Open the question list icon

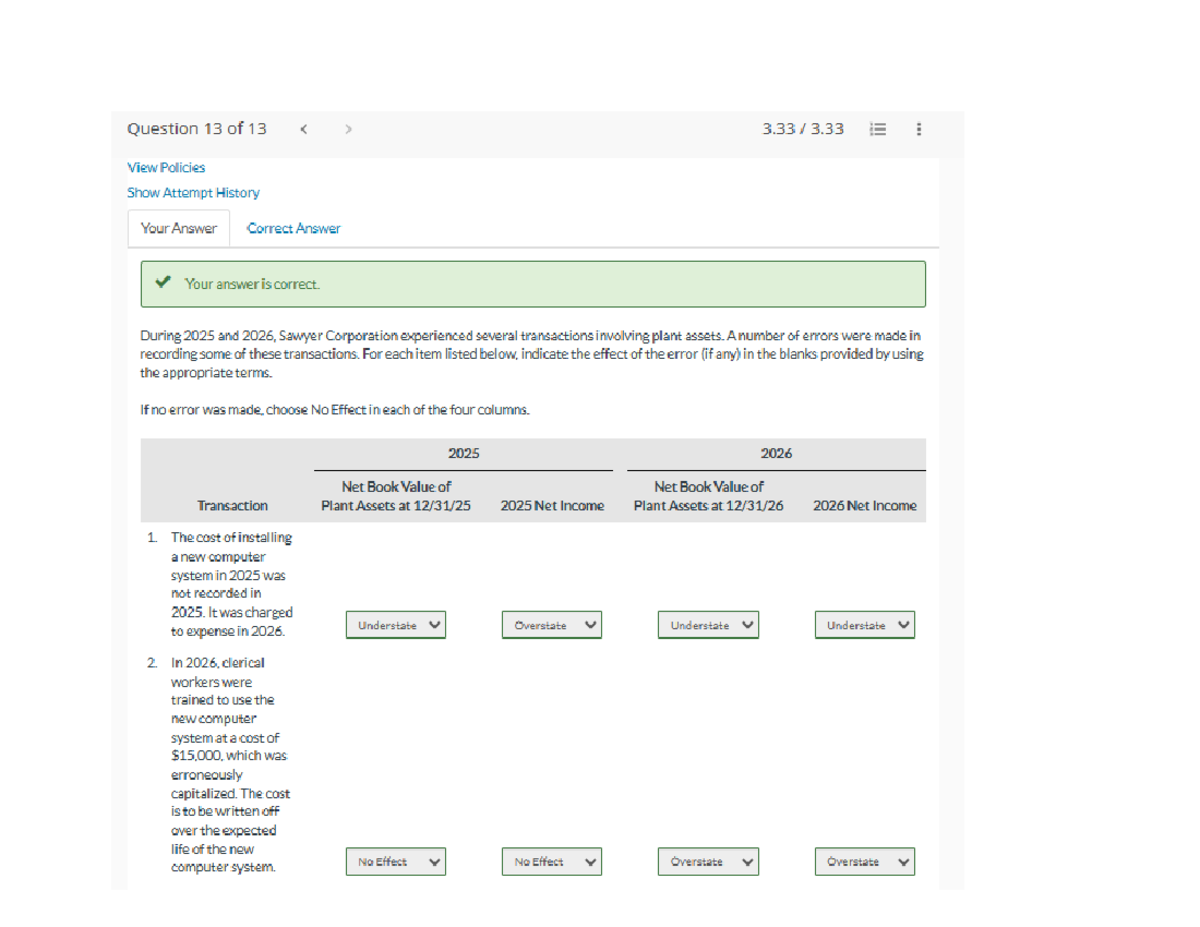point(878,129)
